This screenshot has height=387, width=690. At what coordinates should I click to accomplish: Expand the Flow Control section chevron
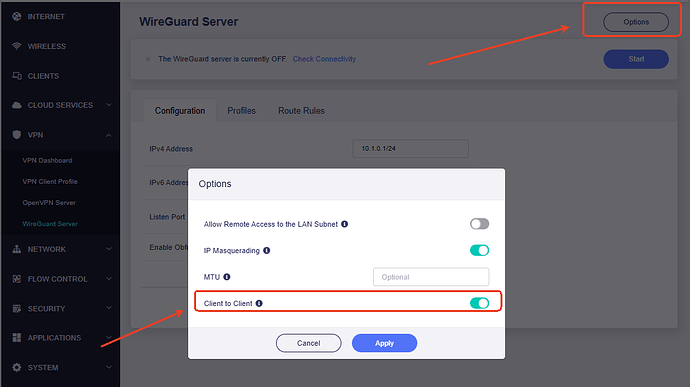(109, 278)
